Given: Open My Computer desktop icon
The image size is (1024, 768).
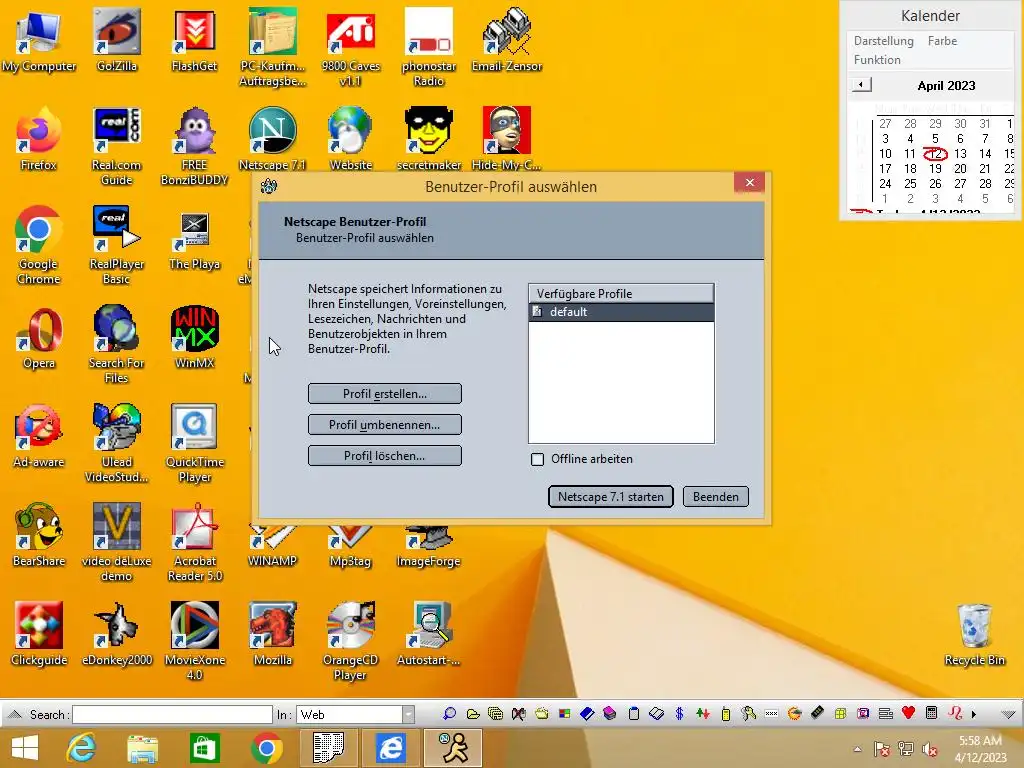Looking at the screenshot, I should point(39,40).
